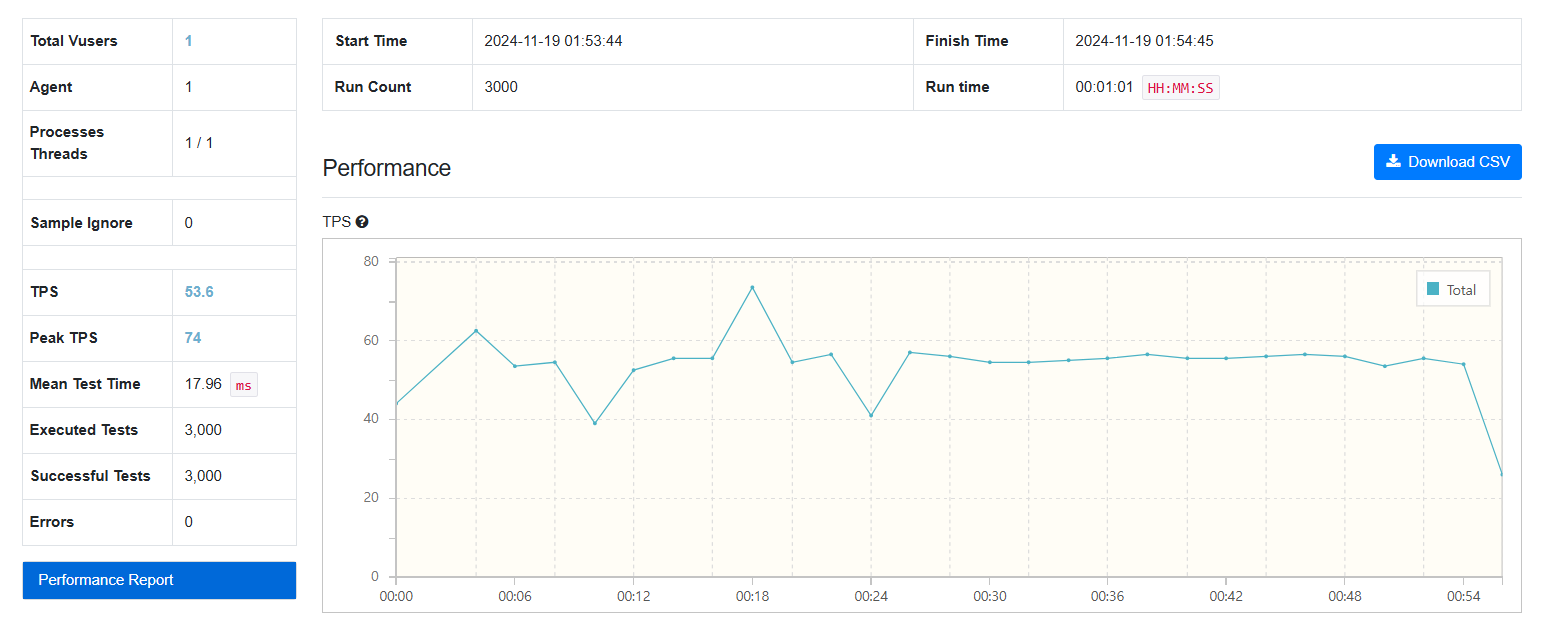Click the Sample Ignore label
This screenshot has width=1556, height=625.
[81, 223]
